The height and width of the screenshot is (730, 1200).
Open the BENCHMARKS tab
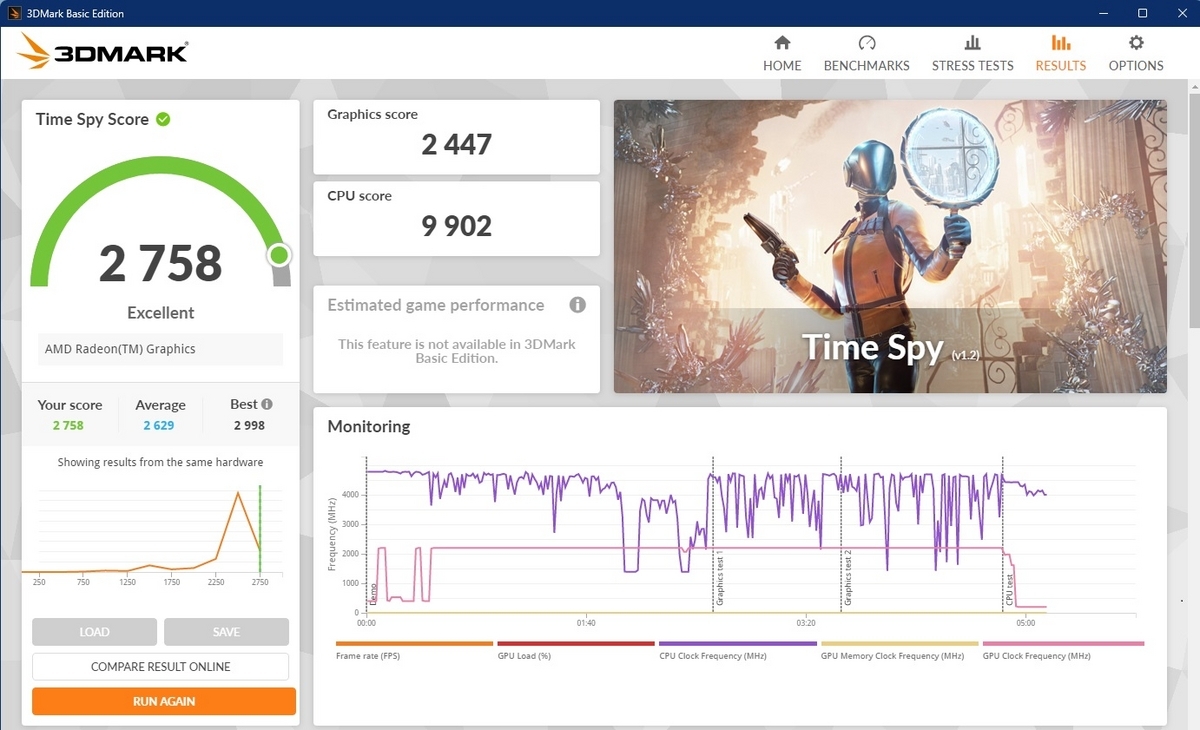pyautogui.click(x=866, y=54)
